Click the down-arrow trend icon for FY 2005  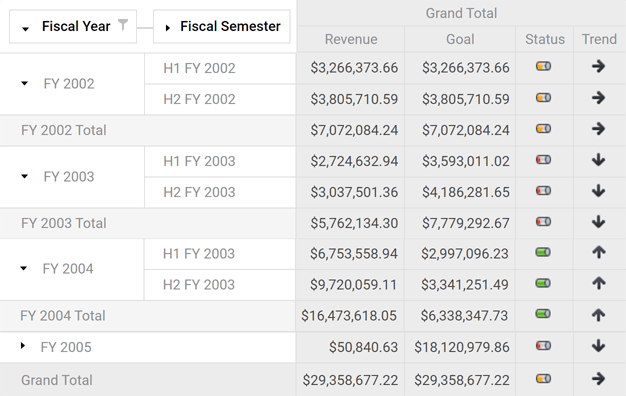pyautogui.click(x=598, y=346)
